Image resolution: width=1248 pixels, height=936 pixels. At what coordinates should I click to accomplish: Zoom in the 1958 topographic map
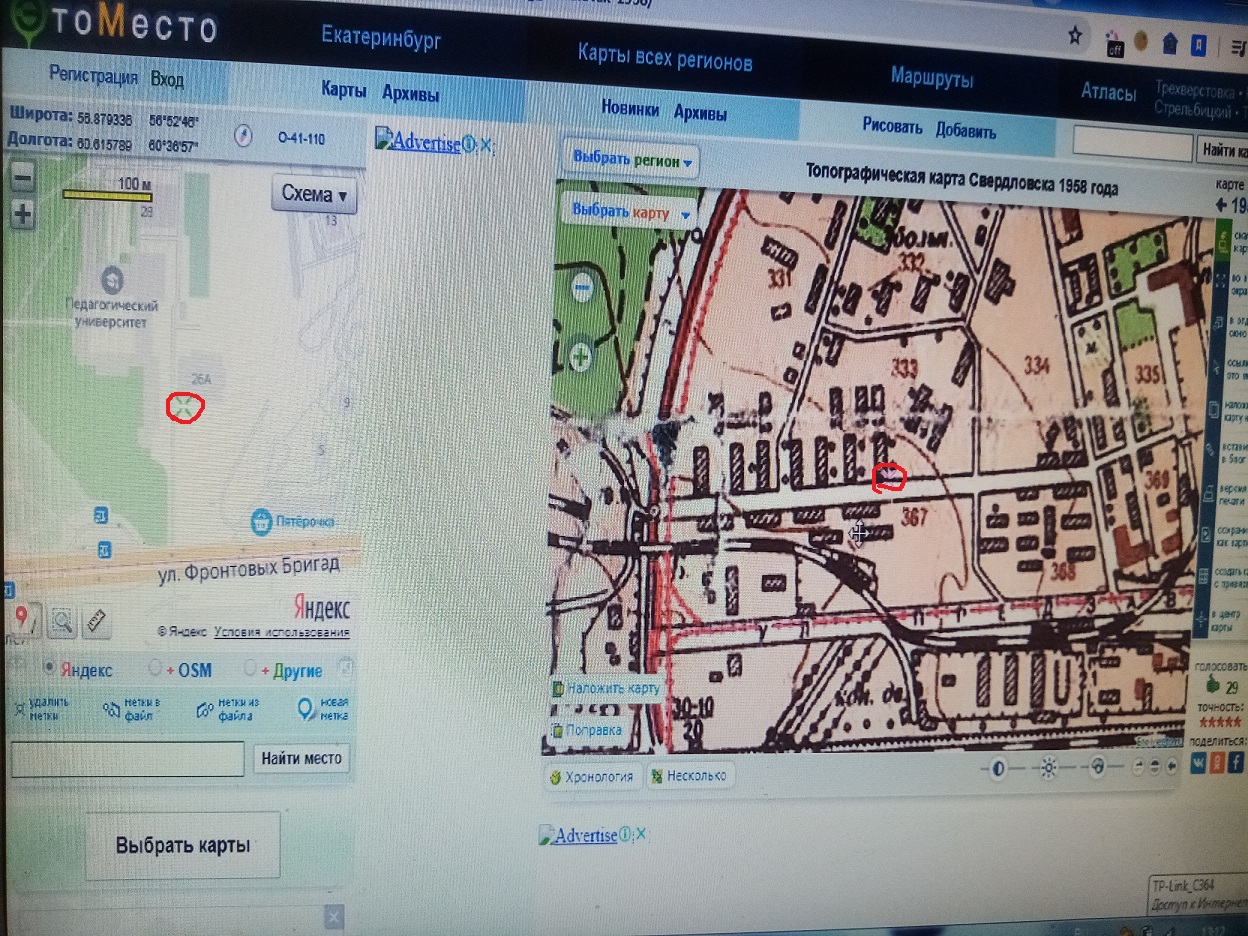click(581, 357)
